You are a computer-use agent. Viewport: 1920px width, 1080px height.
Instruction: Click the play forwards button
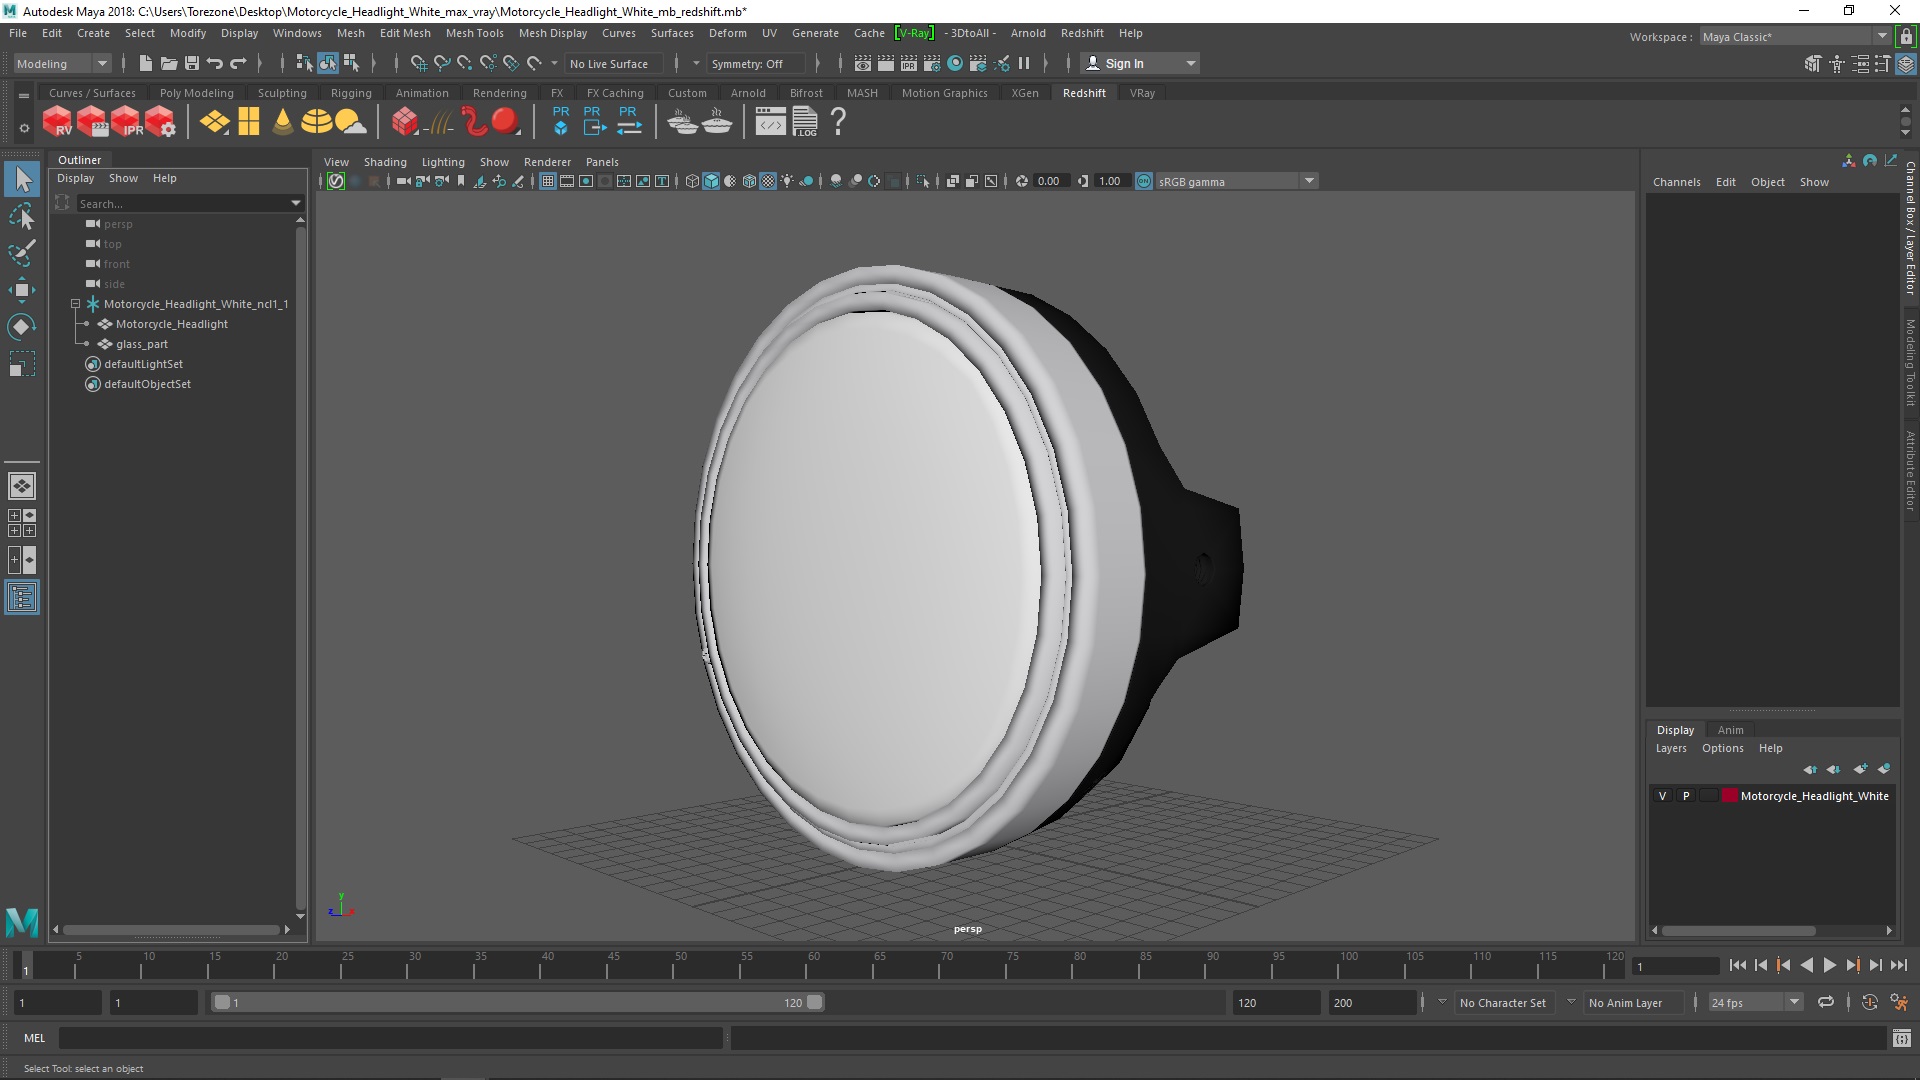click(1829, 966)
